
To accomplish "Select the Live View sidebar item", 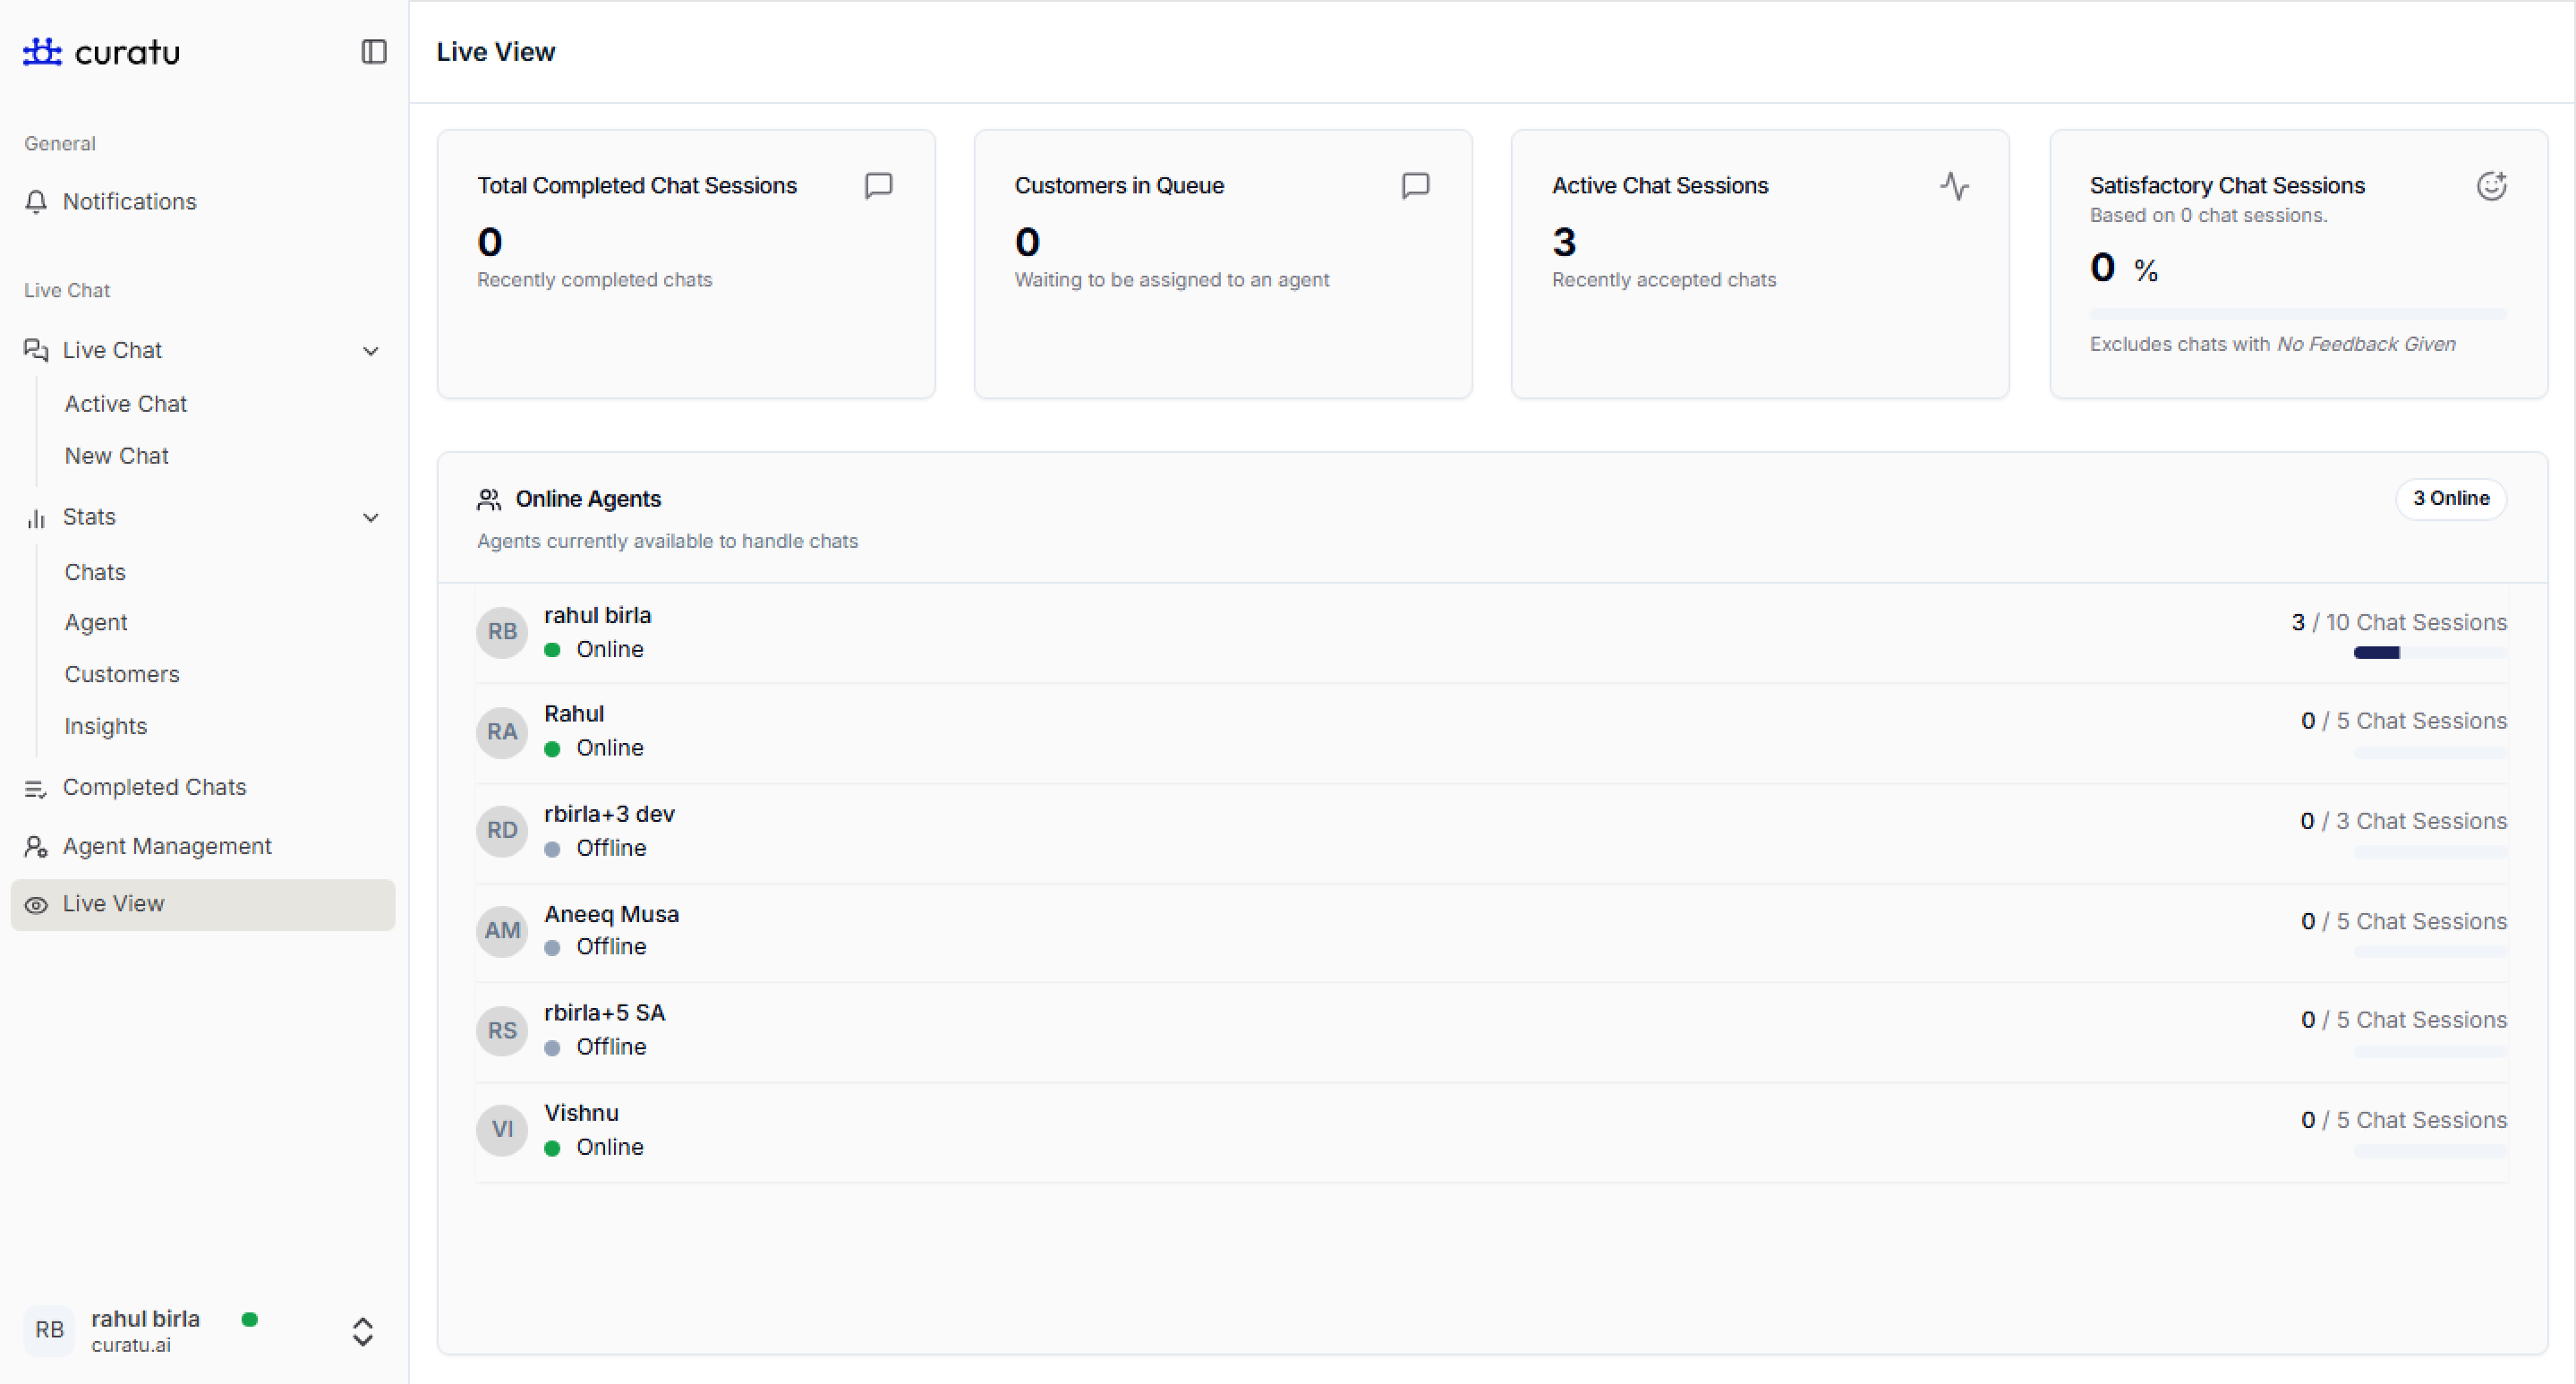I will coord(113,903).
